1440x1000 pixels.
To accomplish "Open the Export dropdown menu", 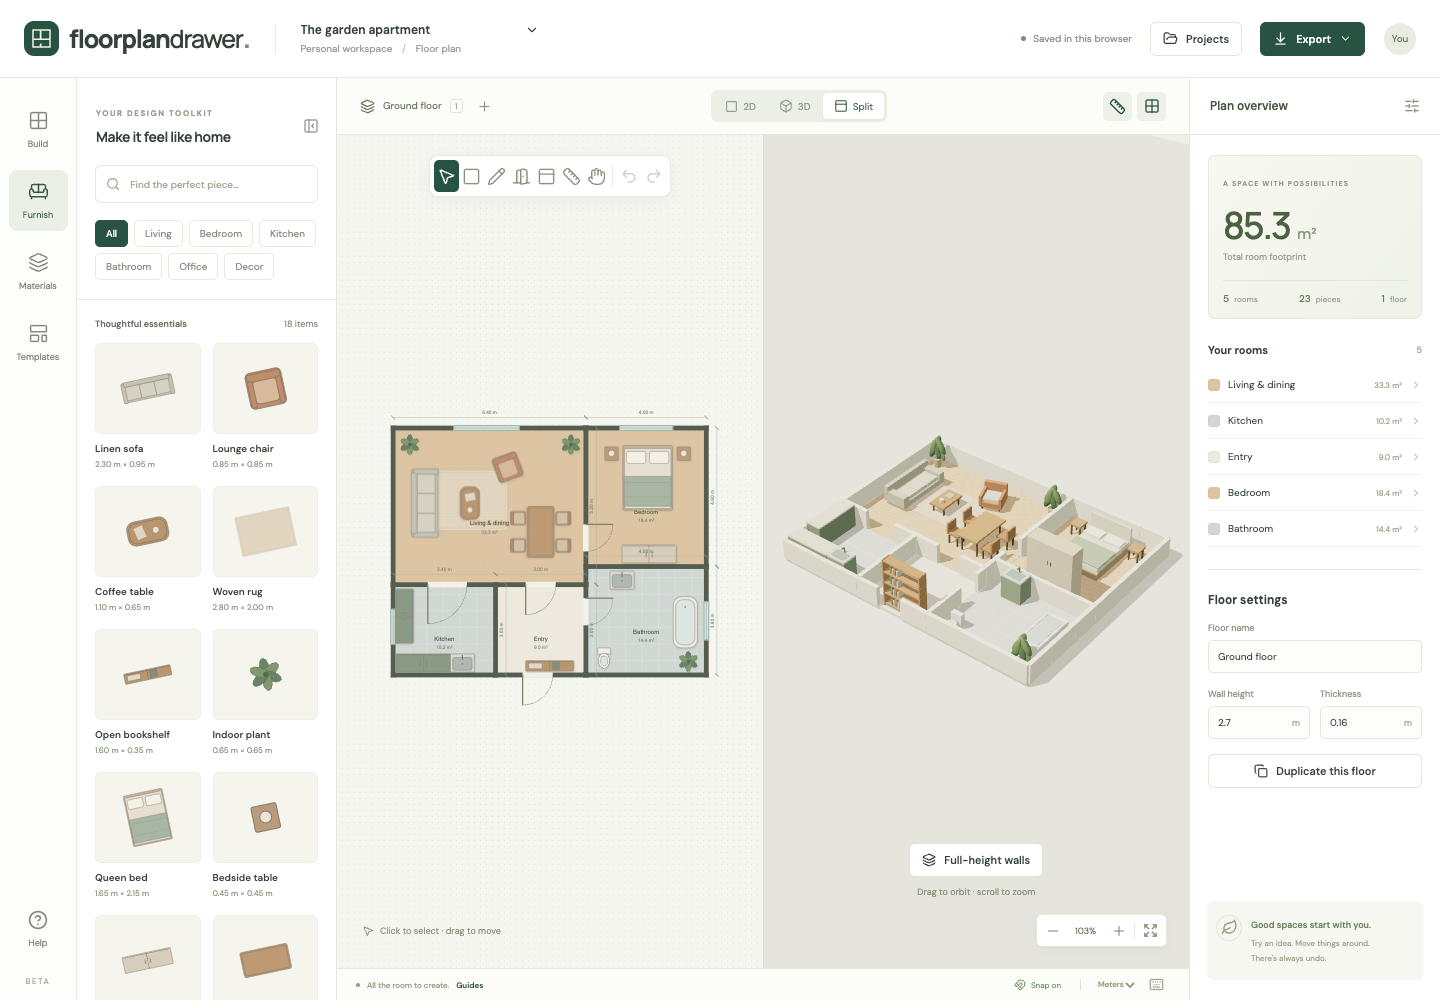I will [x=1312, y=39].
